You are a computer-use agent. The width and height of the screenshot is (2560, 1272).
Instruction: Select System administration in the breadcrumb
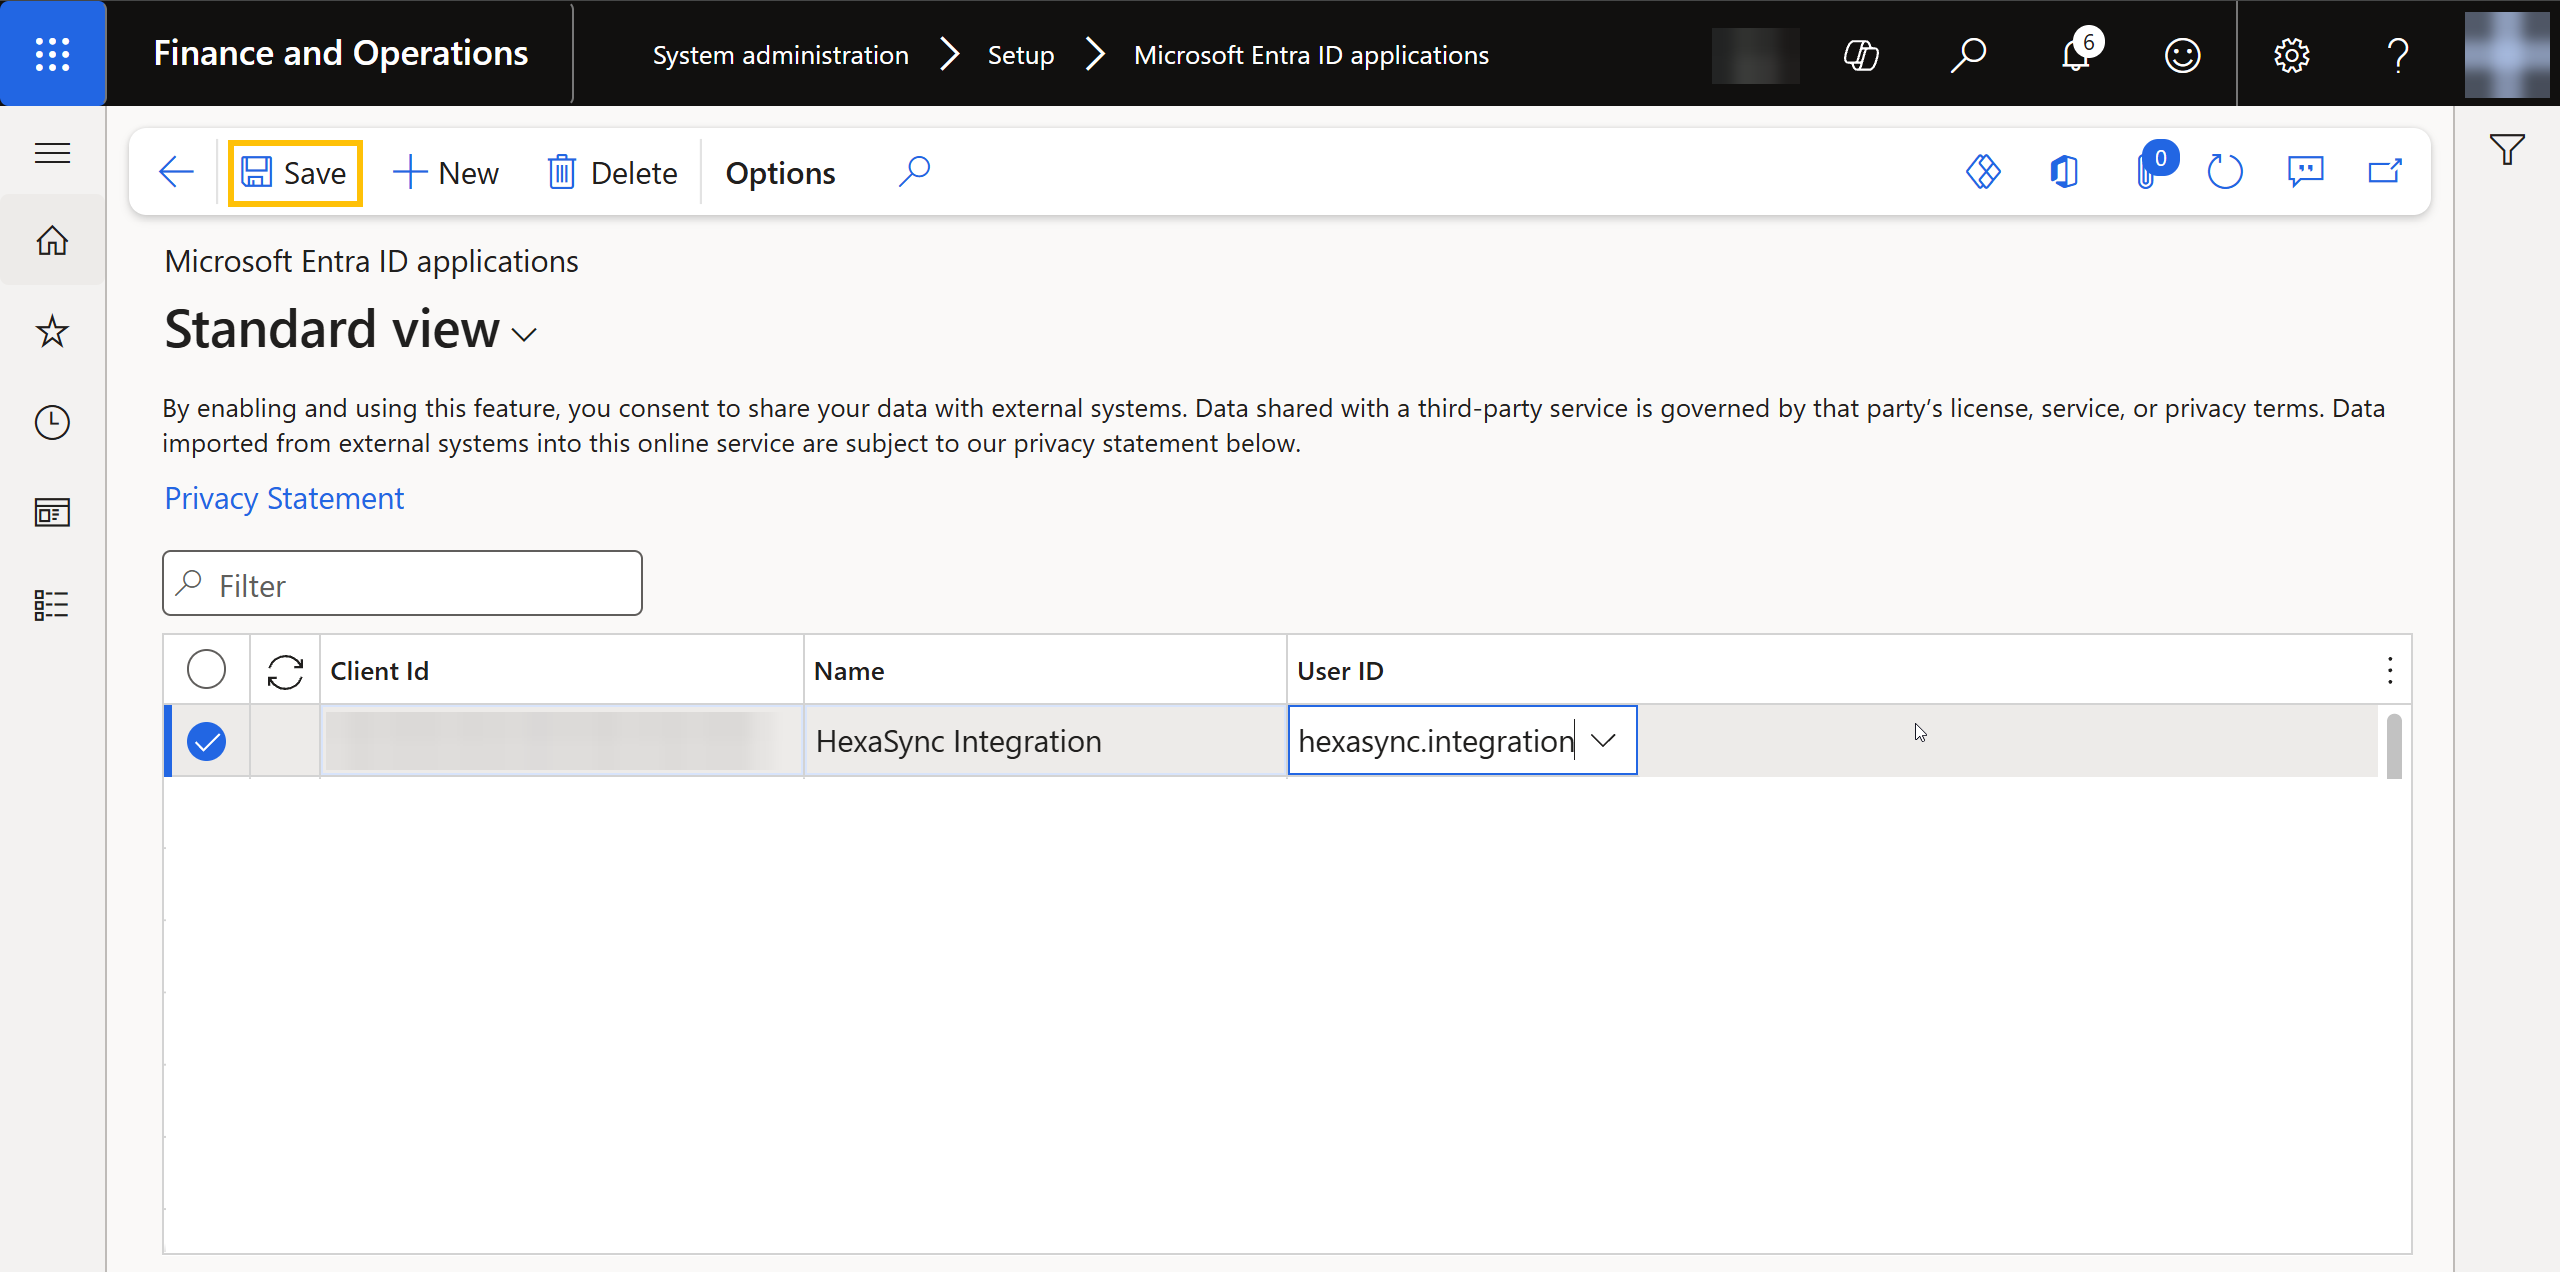[780, 55]
